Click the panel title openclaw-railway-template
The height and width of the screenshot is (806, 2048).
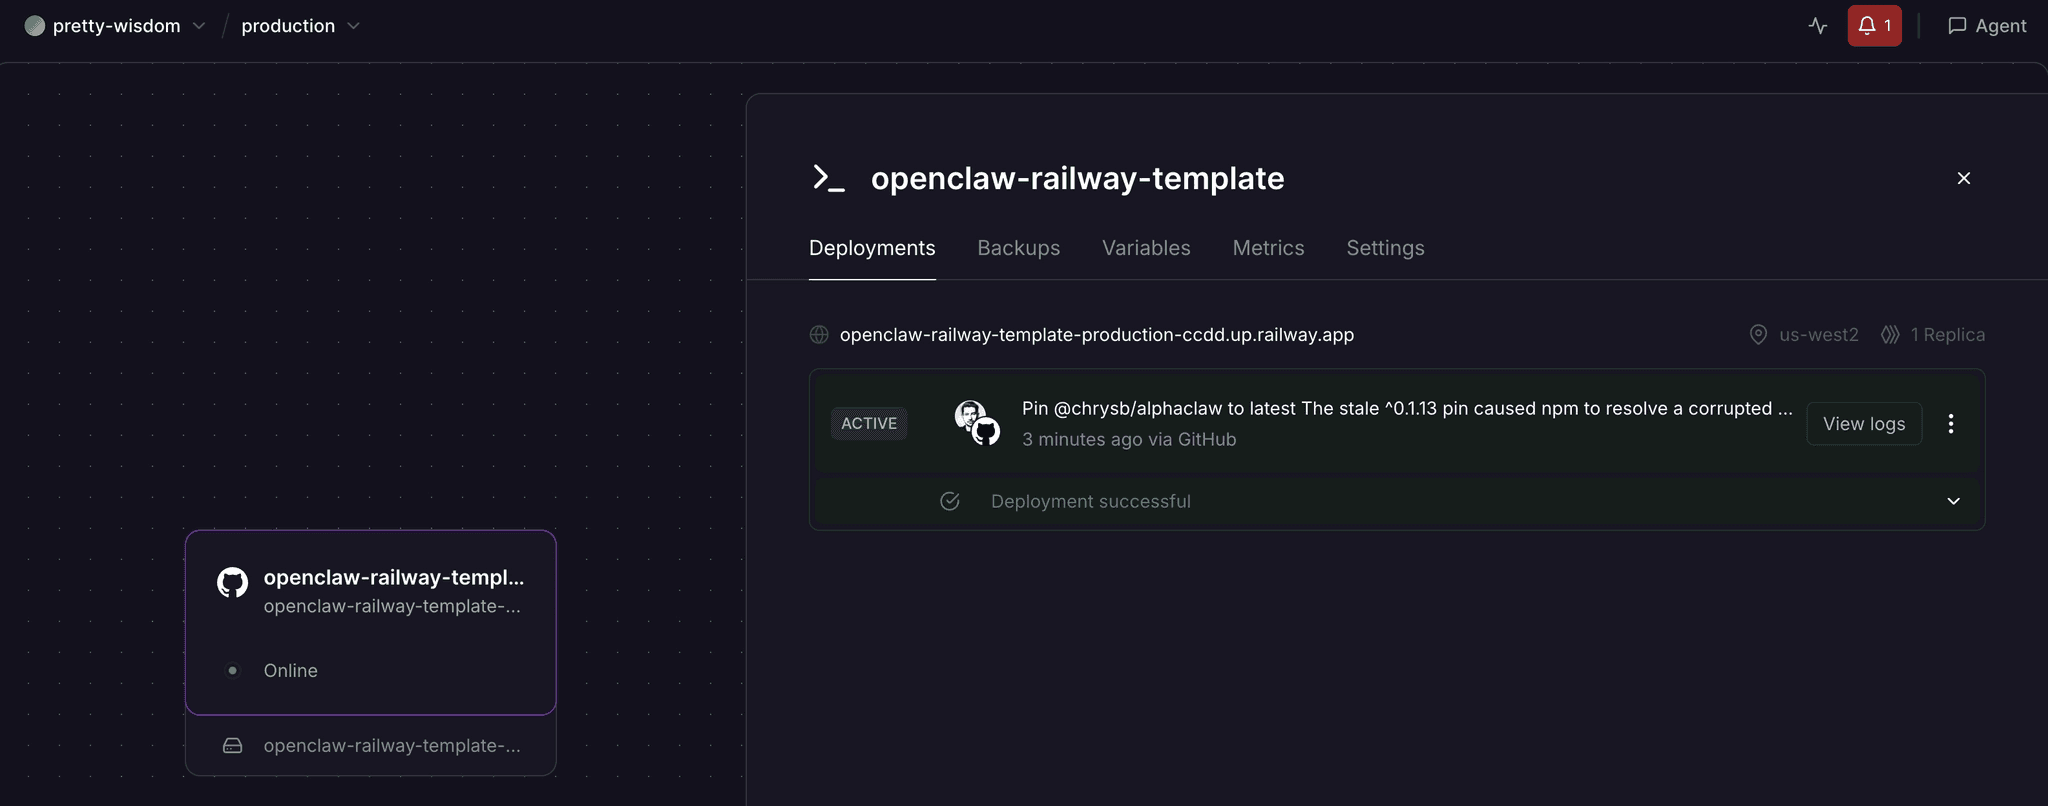pos(1078,178)
